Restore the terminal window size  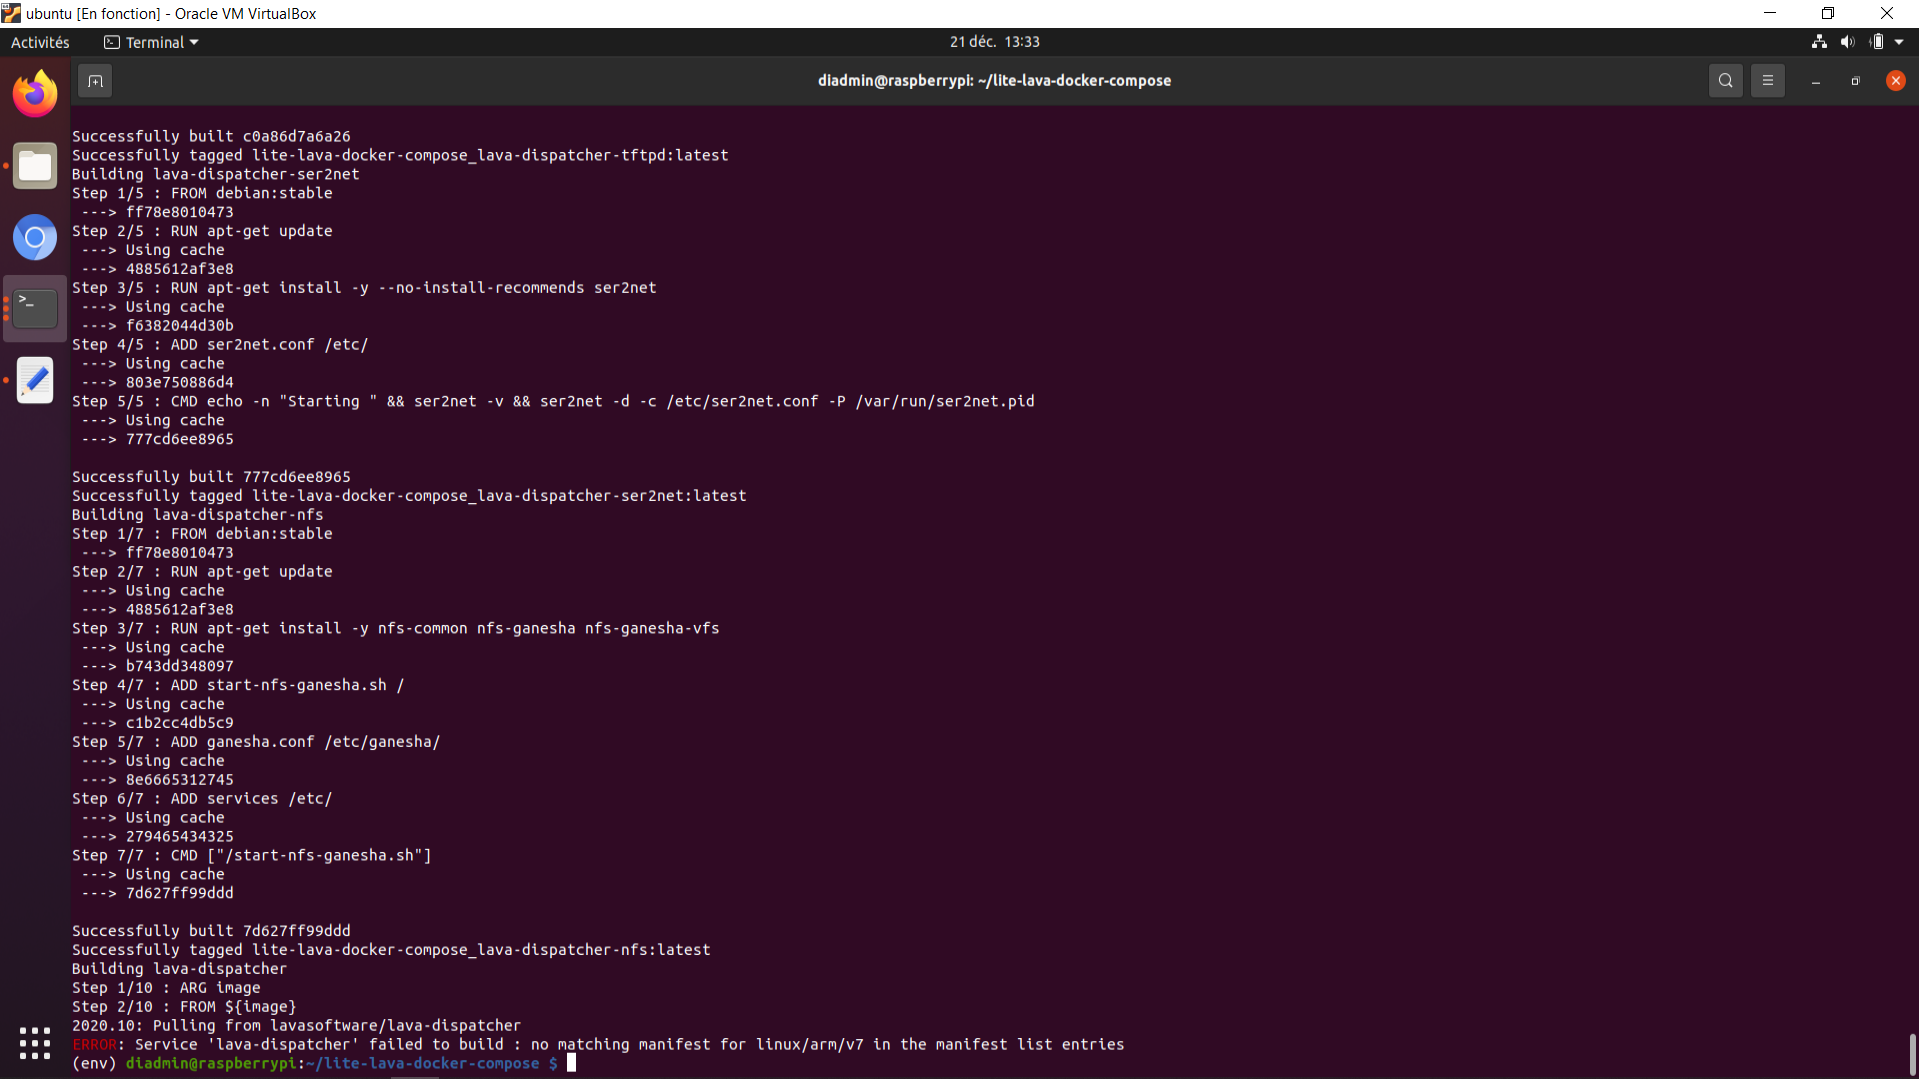(x=1855, y=81)
